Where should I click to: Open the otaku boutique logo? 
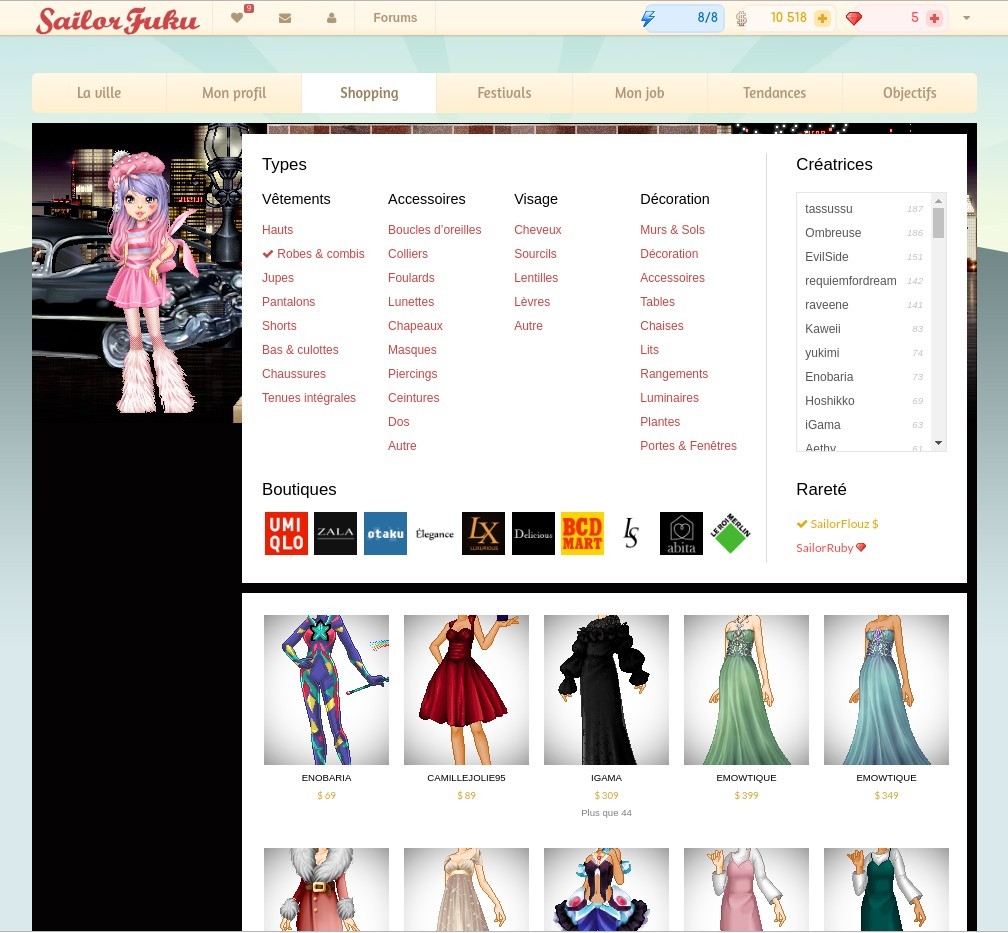tap(385, 533)
